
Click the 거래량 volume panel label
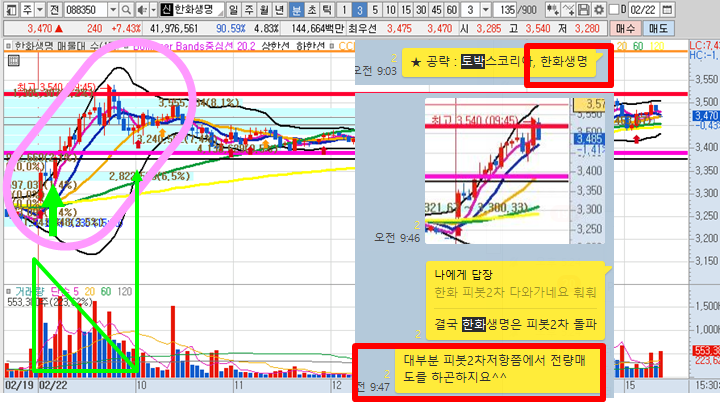coord(29,292)
